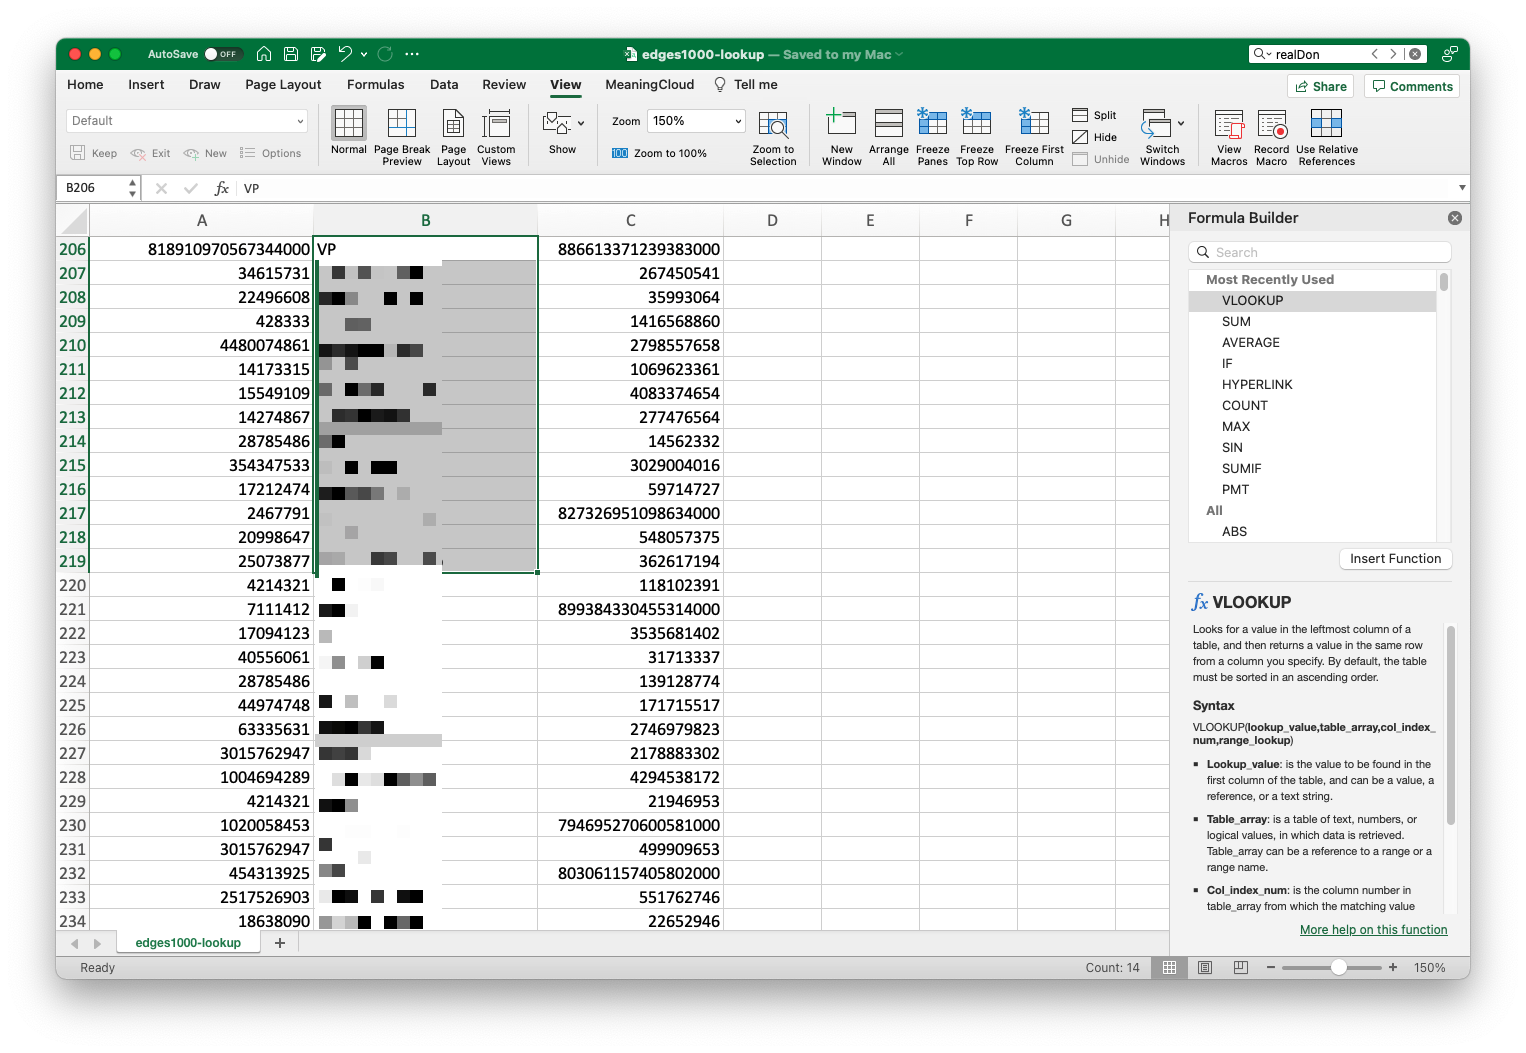Select VLOOKUP in Most Recently Used list
Screen dimensions: 1526x1053
(x=1252, y=300)
